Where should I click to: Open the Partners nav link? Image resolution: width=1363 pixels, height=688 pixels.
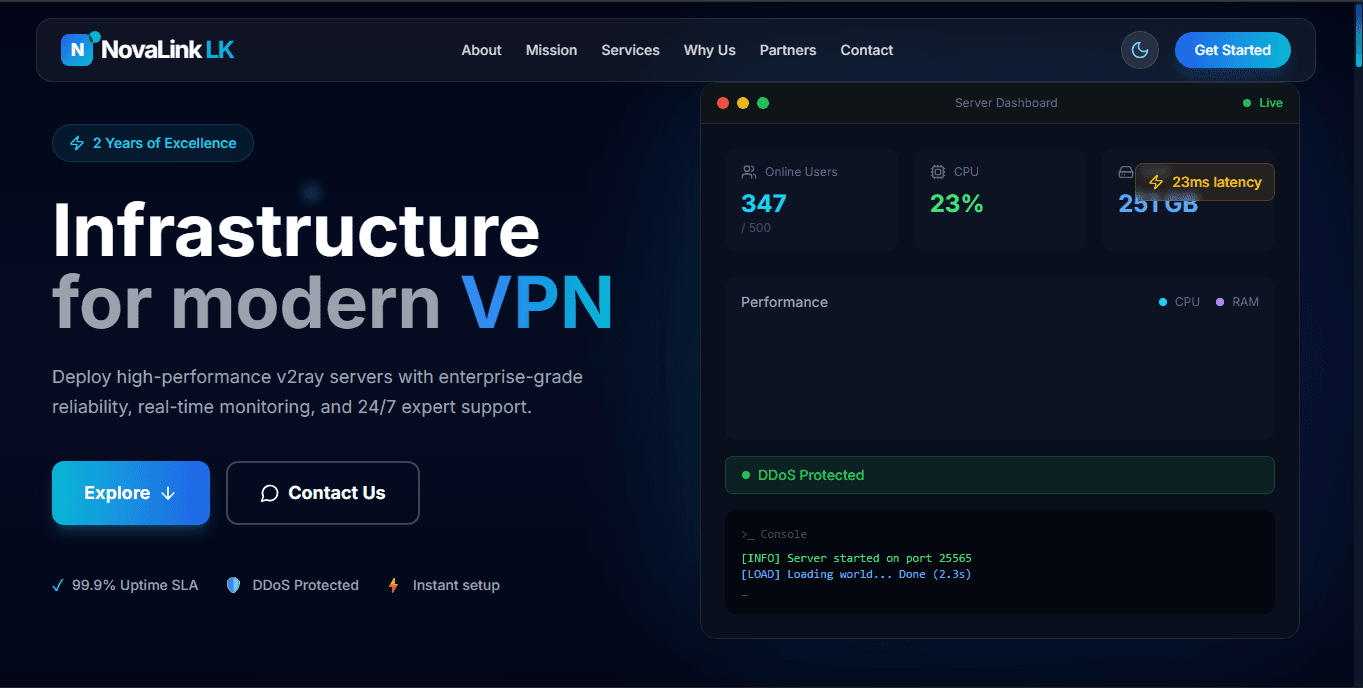point(787,50)
